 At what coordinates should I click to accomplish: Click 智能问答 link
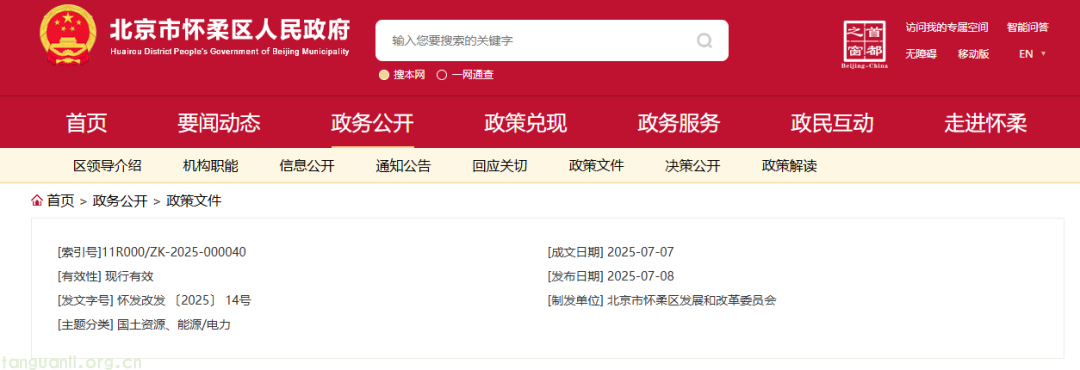point(1028,28)
